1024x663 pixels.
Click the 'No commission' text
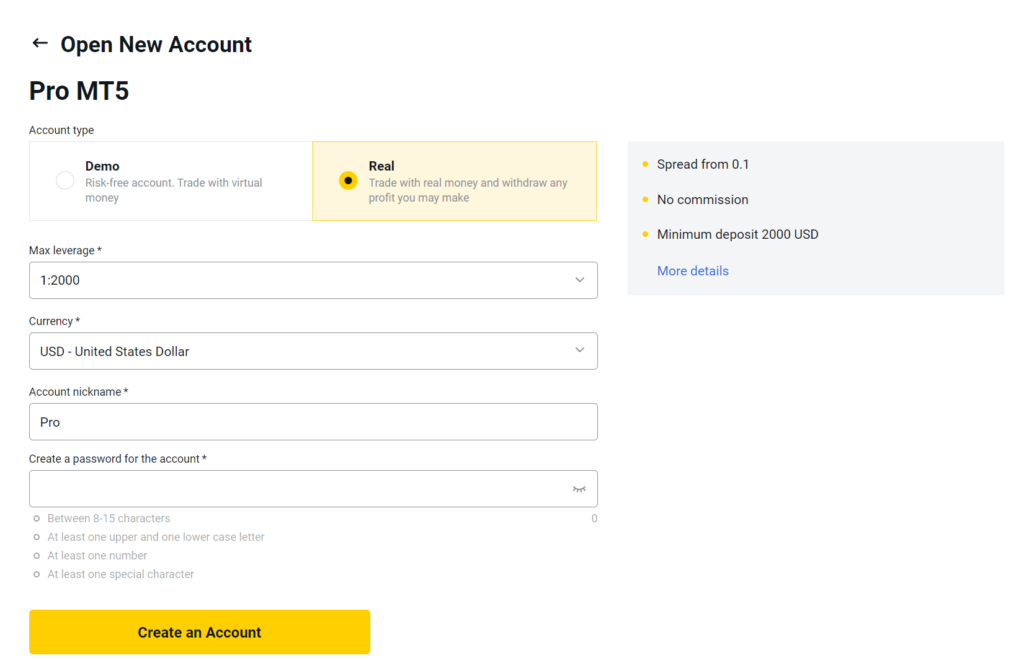(x=703, y=199)
